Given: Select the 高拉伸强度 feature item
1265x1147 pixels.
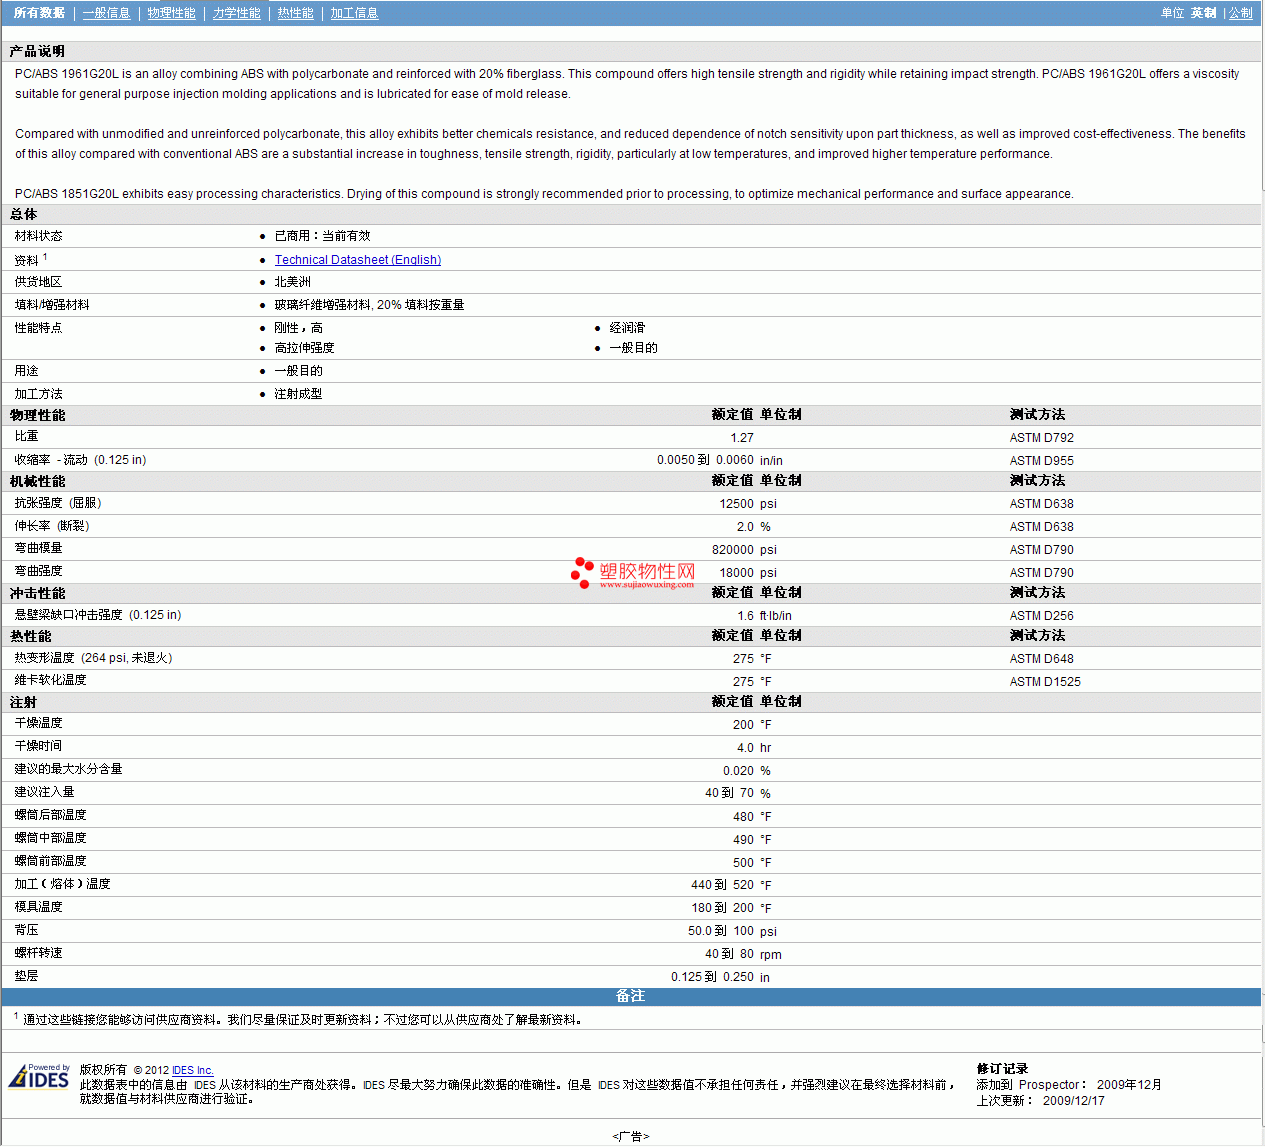Looking at the screenshot, I should pos(304,348).
